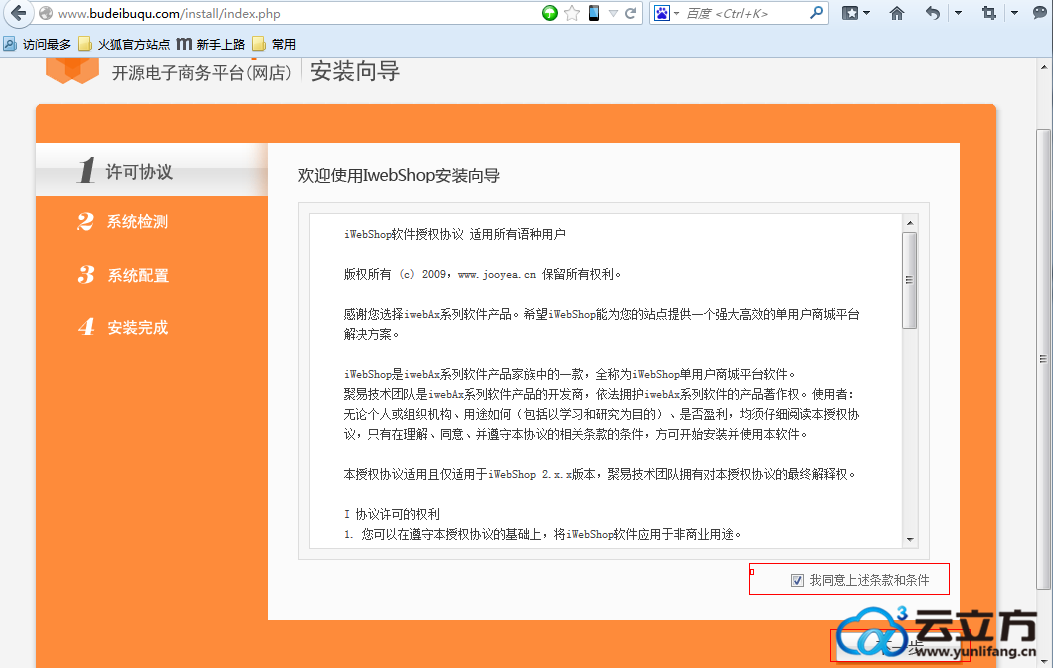Click the orange iWebShop logo
Viewport: 1053px width, 668px height.
point(73,70)
